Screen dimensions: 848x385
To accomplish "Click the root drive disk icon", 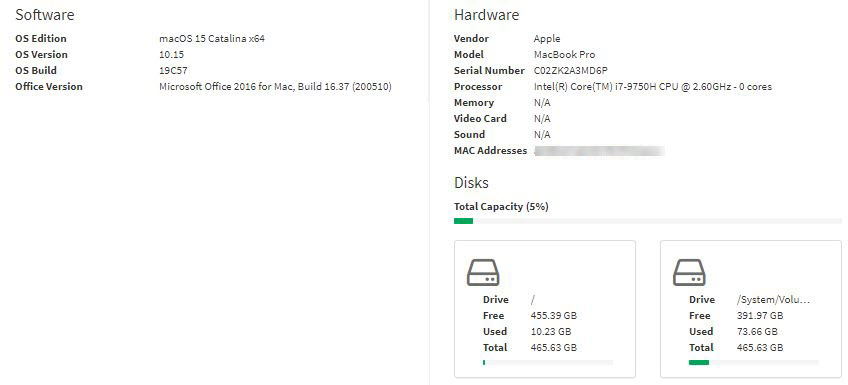I will pyautogui.click(x=483, y=273).
